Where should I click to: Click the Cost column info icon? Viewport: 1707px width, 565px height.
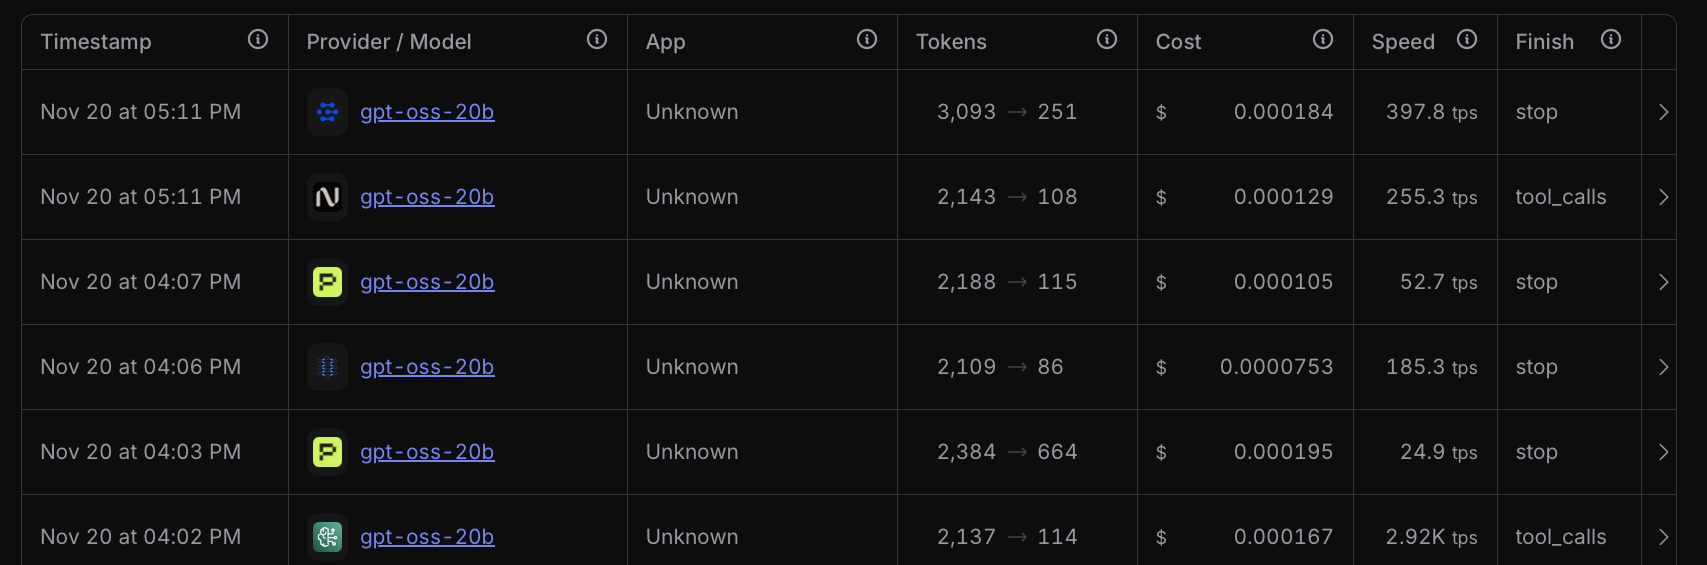[x=1323, y=40]
